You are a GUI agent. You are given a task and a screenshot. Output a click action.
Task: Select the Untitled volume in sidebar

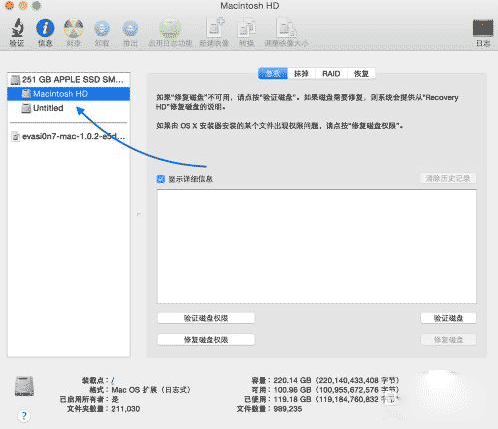[69, 108]
